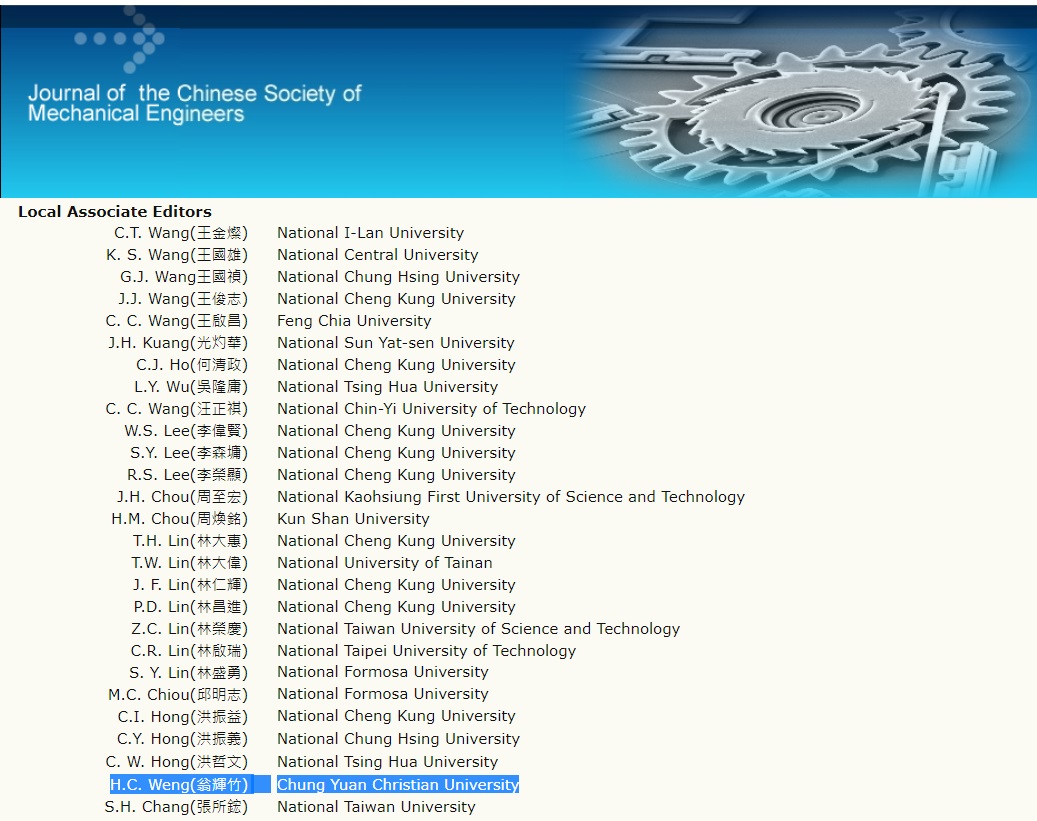Click the Local Associate Editors heading
Screen dimensions: 1037x821
115,212
